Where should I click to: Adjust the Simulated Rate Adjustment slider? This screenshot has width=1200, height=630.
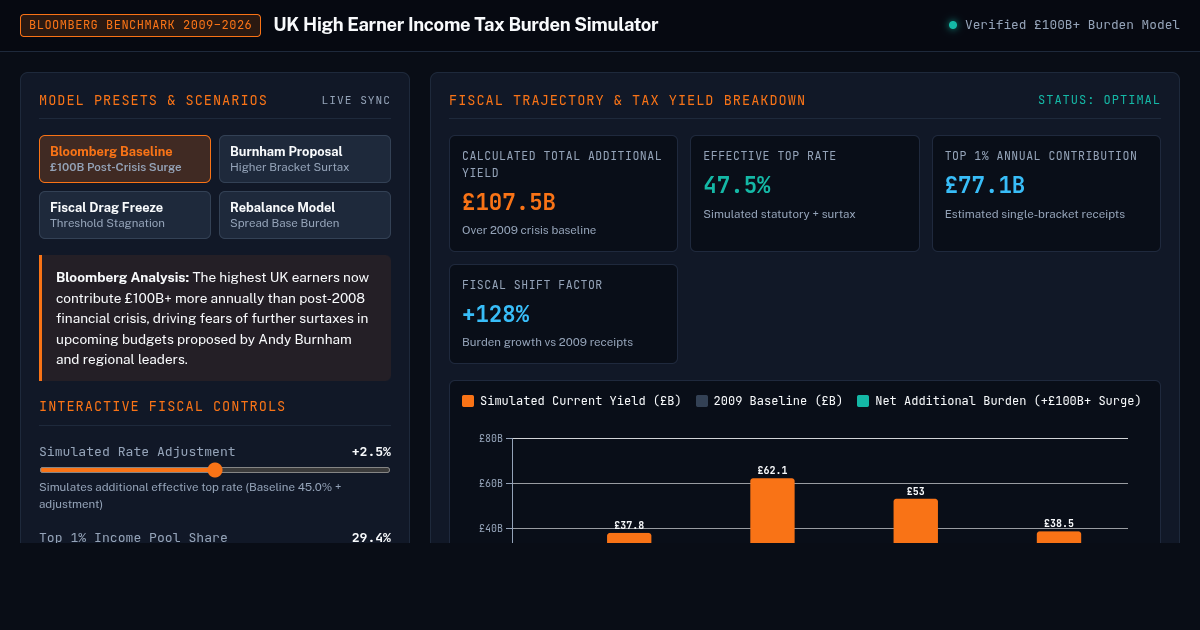point(215,470)
